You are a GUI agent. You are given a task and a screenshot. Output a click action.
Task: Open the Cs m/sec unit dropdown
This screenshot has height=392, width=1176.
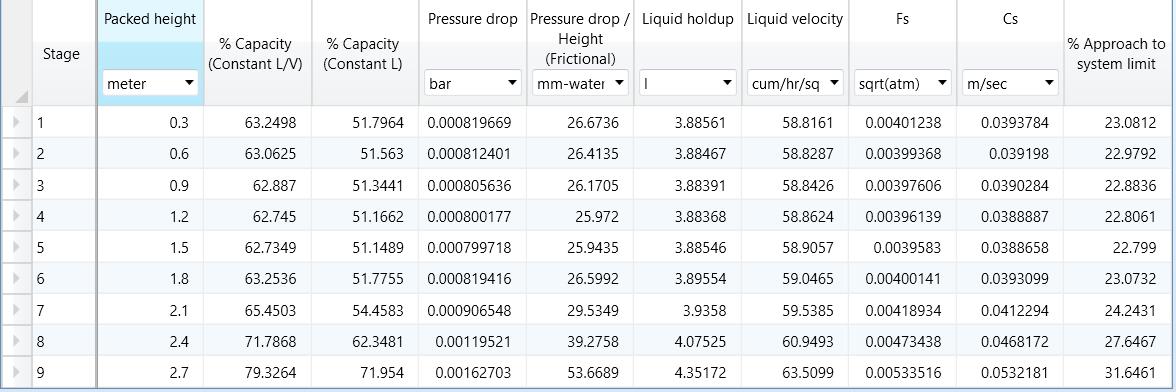pyautogui.click(x=1010, y=83)
